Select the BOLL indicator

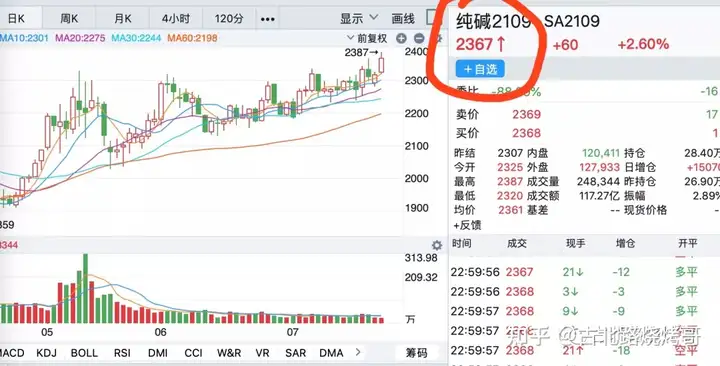tap(84, 353)
